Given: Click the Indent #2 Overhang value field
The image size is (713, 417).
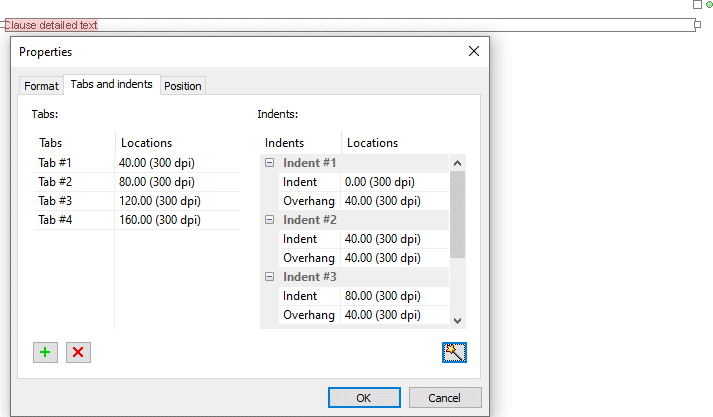Looking at the screenshot, I should pos(392,258).
